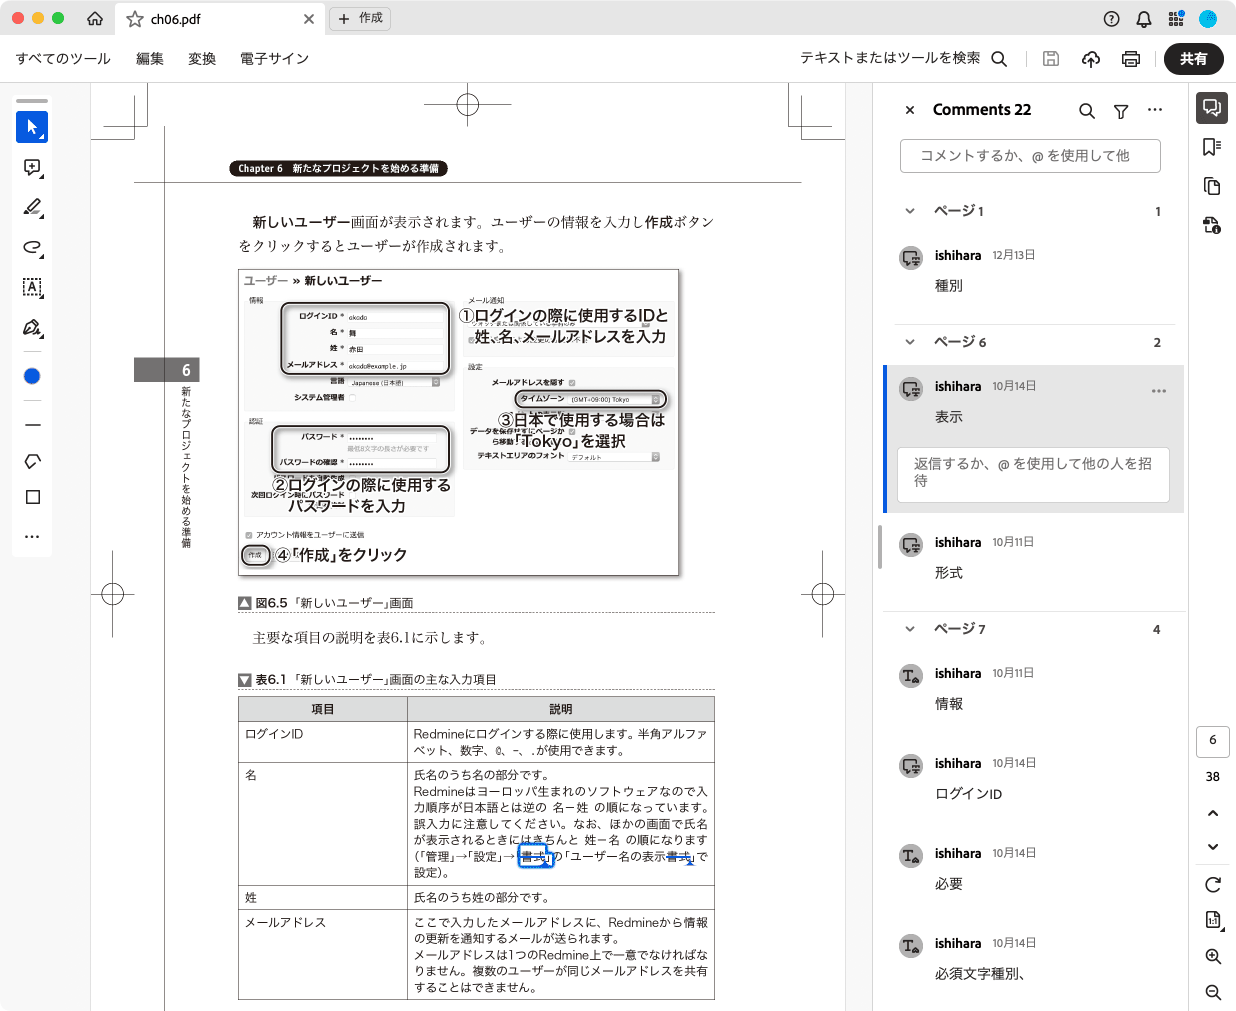Image resolution: width=1236 pixels, height=1011 pixels.
Task: Select the highlighter tool
Action: click(32, 208)
